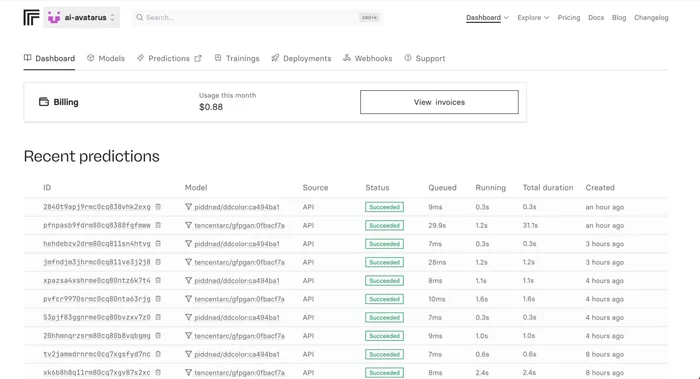The width and height of the screenshot is (700, 379).
Task: Click Succeeded badge in the pfnpasb9fdrm row
Action: [384, 225]
